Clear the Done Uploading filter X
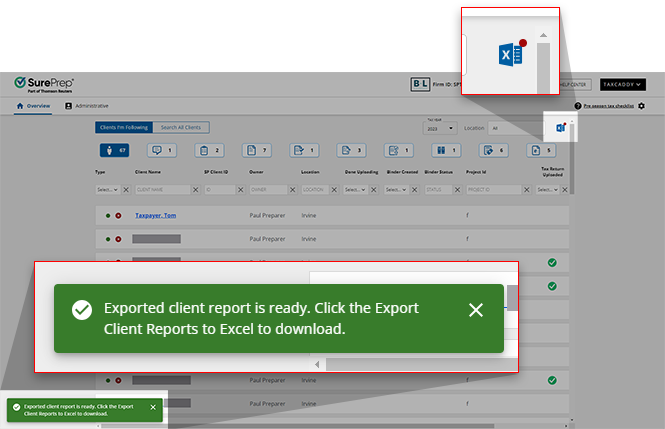 click(374, 189)
